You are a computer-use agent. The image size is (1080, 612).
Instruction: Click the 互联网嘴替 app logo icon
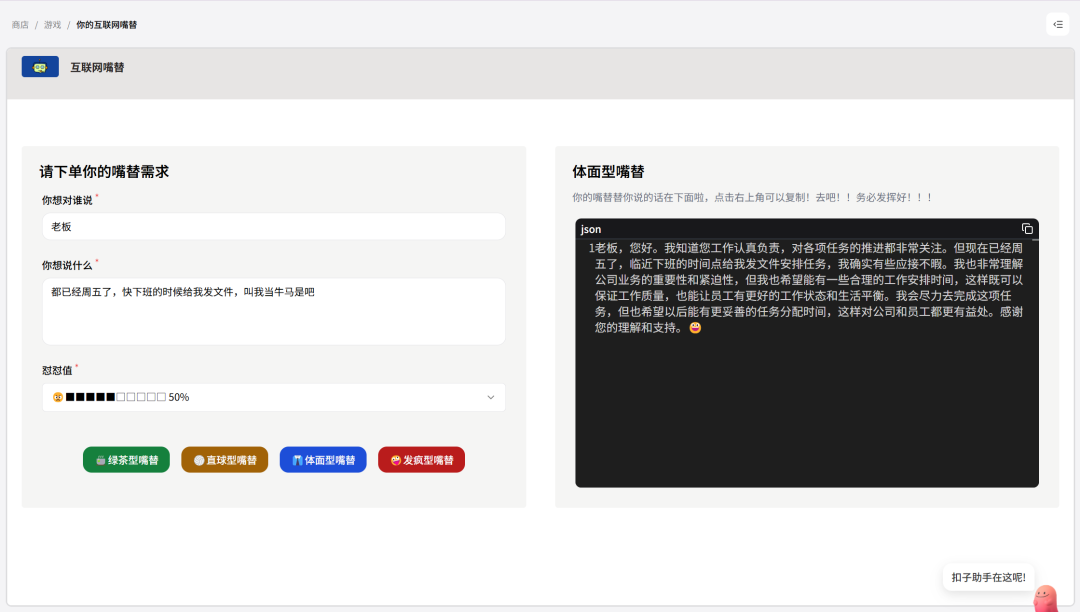coord(40,67)
